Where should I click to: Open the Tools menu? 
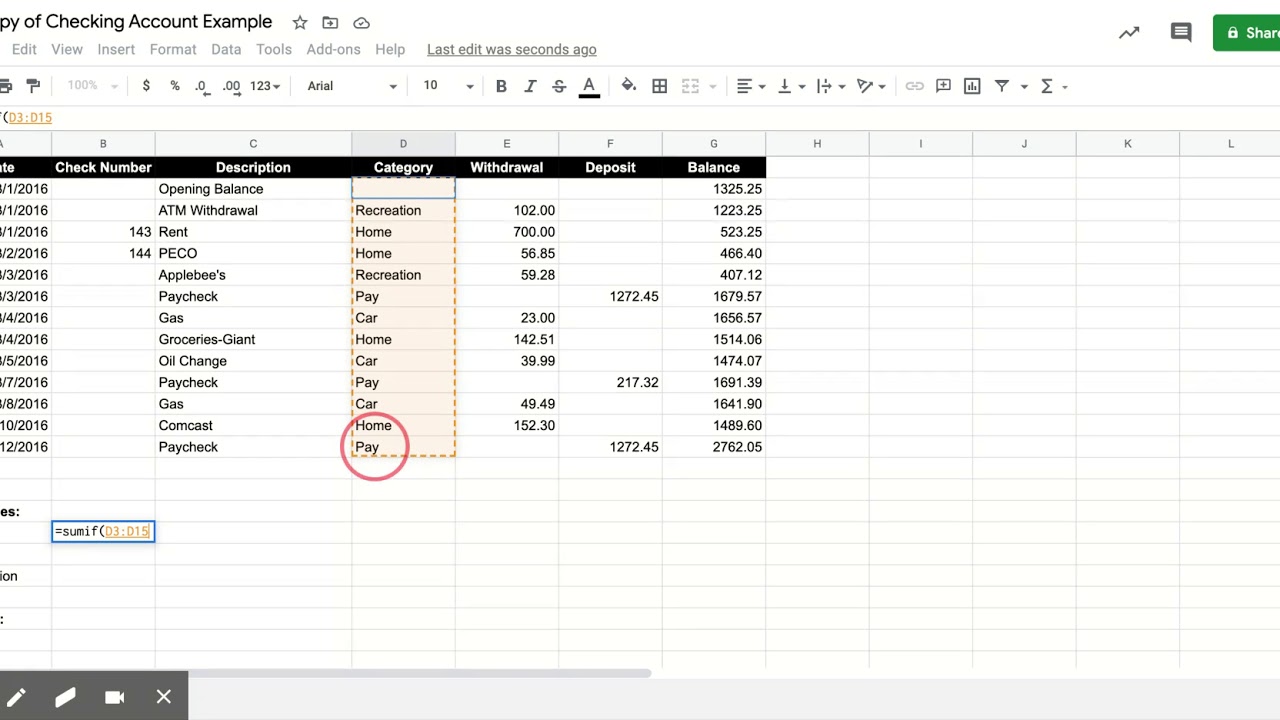coord(274,49)
